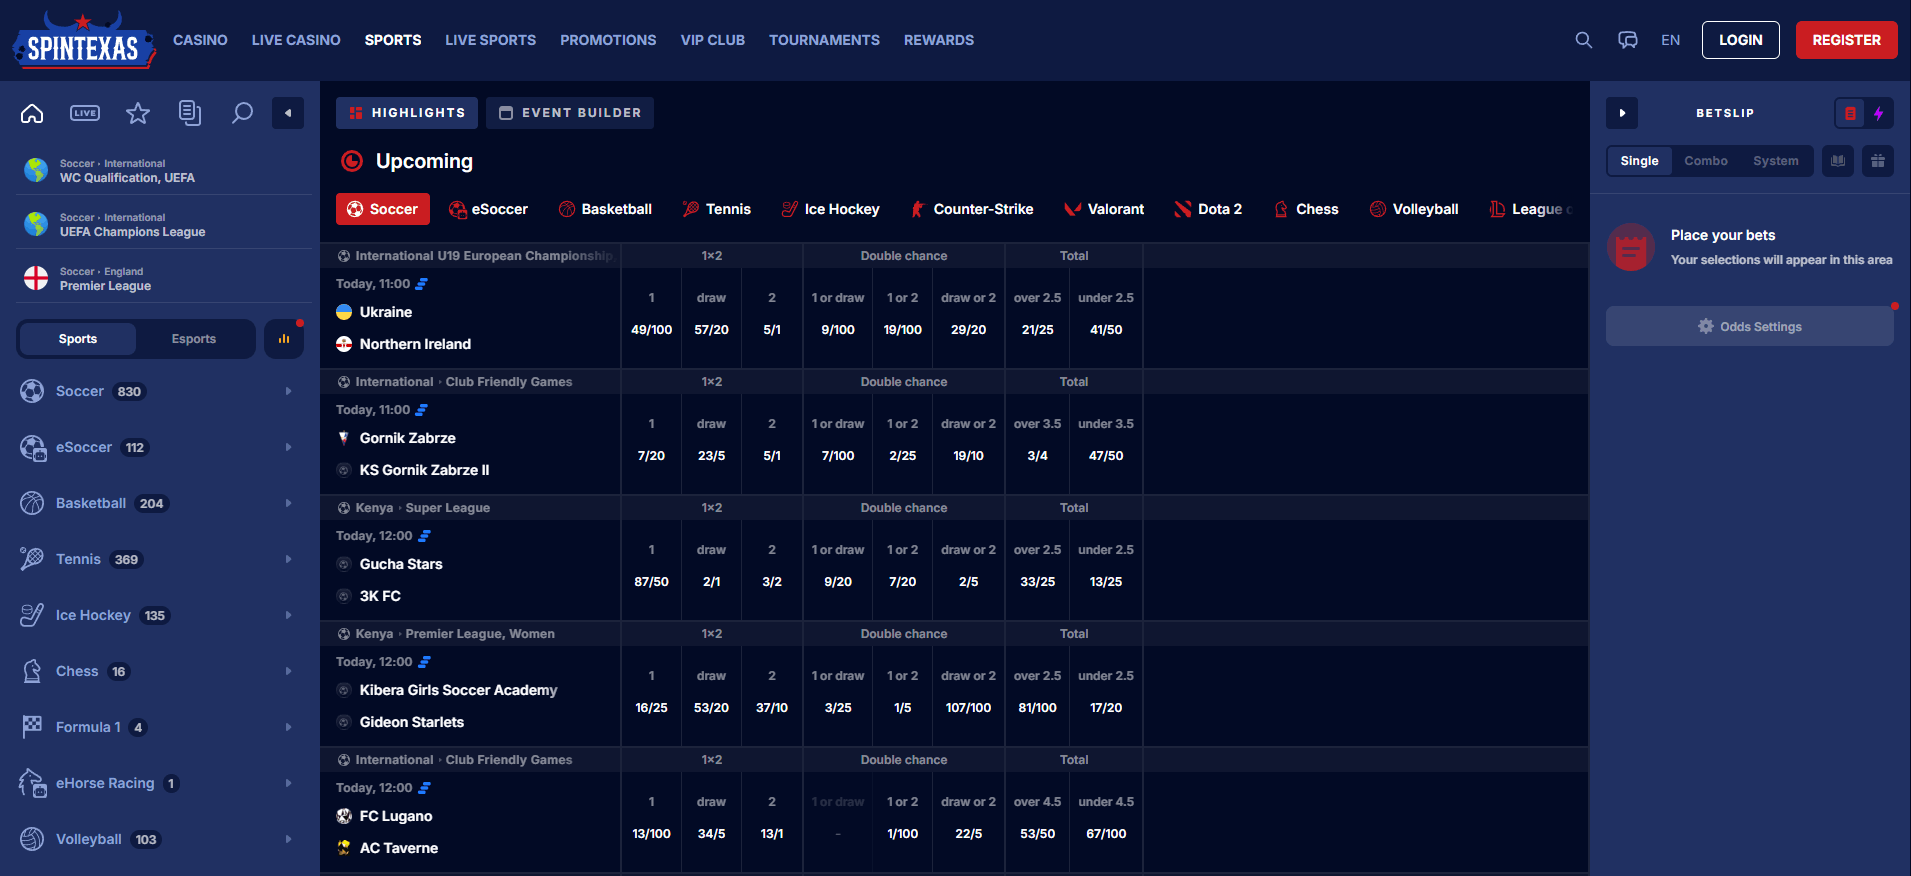Open CASINO menu
The height and width of the screenshot is (876, 1911).
click(x=200, y=40)
